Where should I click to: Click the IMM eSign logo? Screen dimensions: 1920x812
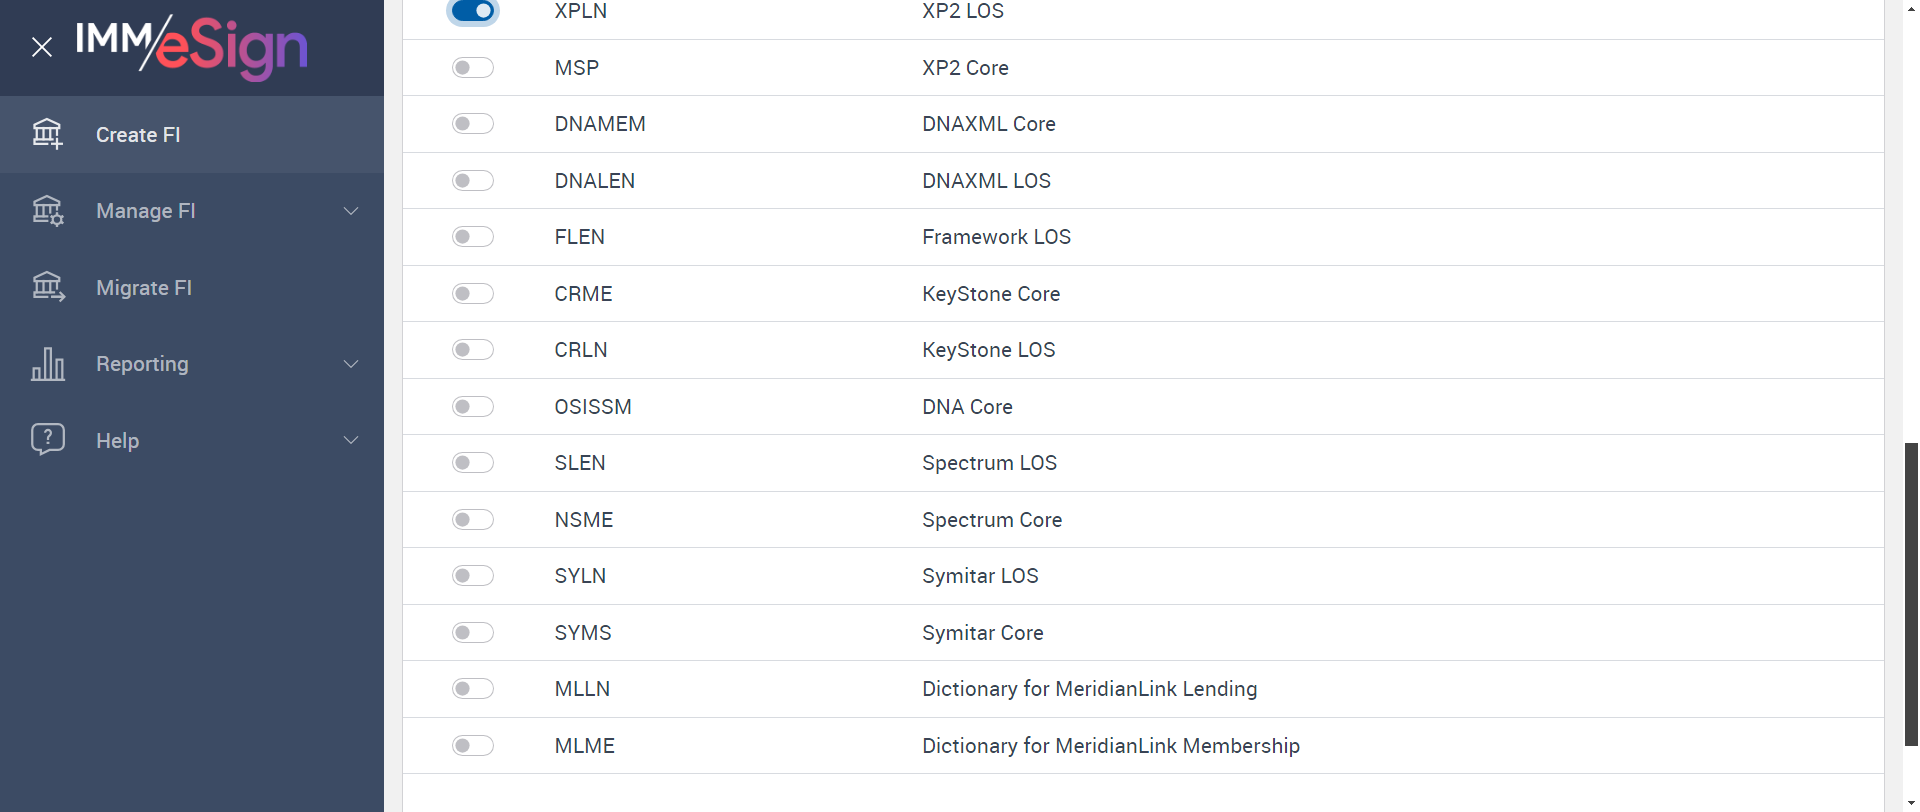[191, 46]
